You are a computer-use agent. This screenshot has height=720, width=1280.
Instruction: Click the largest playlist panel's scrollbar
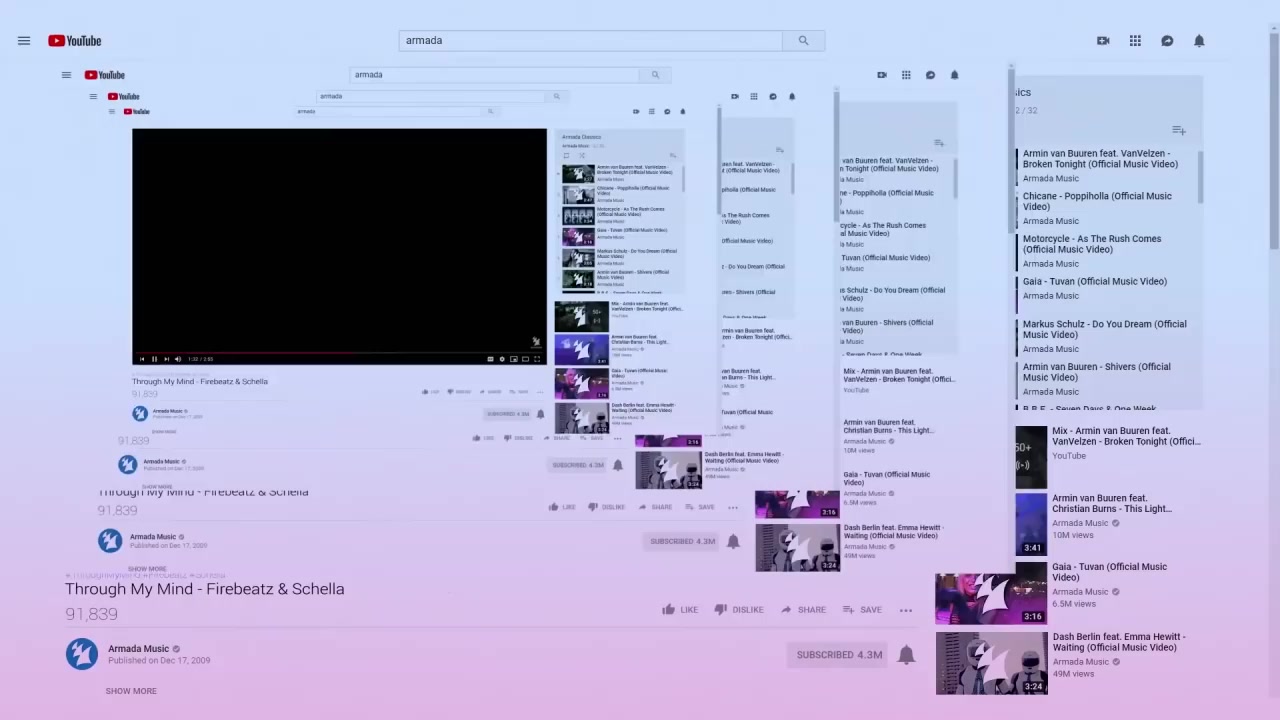[x=1200, y=178]
